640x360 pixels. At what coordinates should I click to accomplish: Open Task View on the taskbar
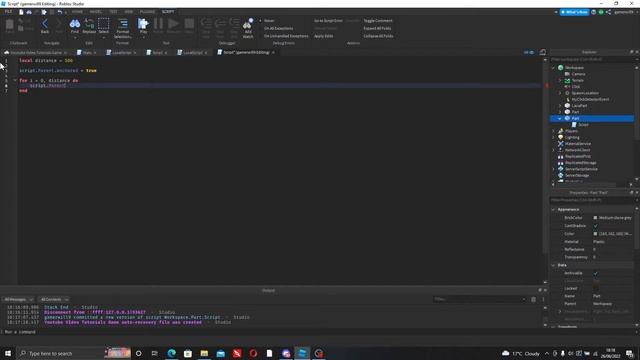(155, 353)
